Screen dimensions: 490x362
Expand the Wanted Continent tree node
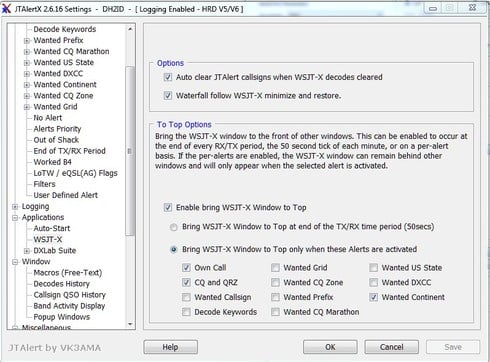[x=27, y=85]
